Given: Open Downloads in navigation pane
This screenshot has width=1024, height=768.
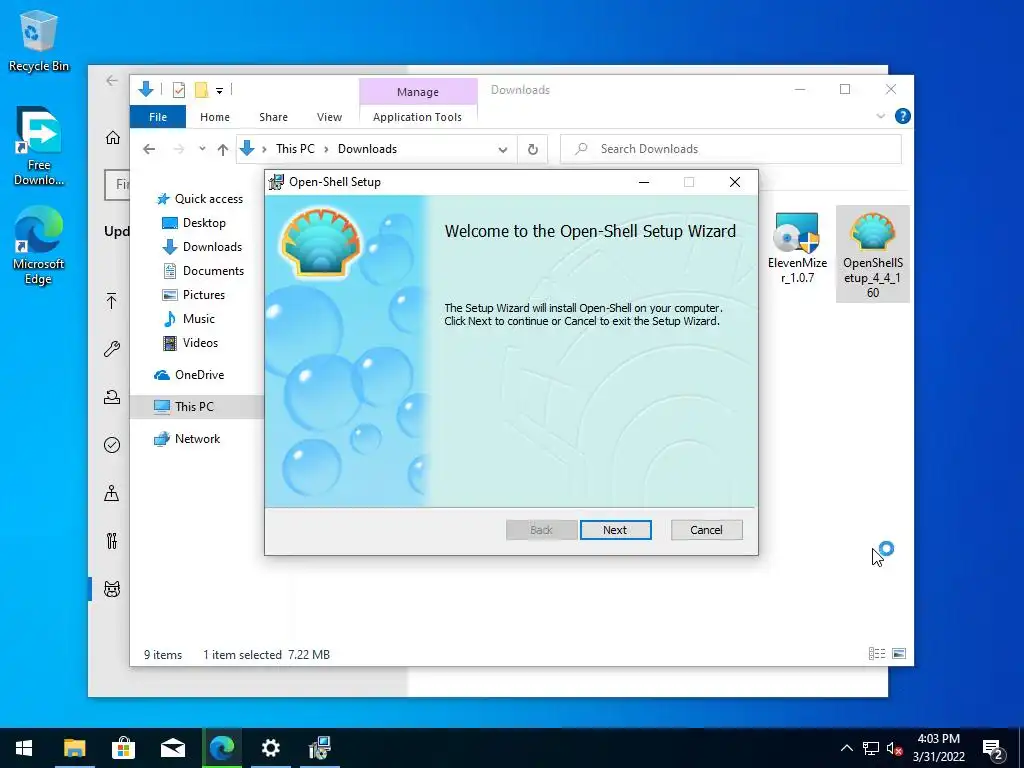Looking at the screenshot, I should point(202,247).
